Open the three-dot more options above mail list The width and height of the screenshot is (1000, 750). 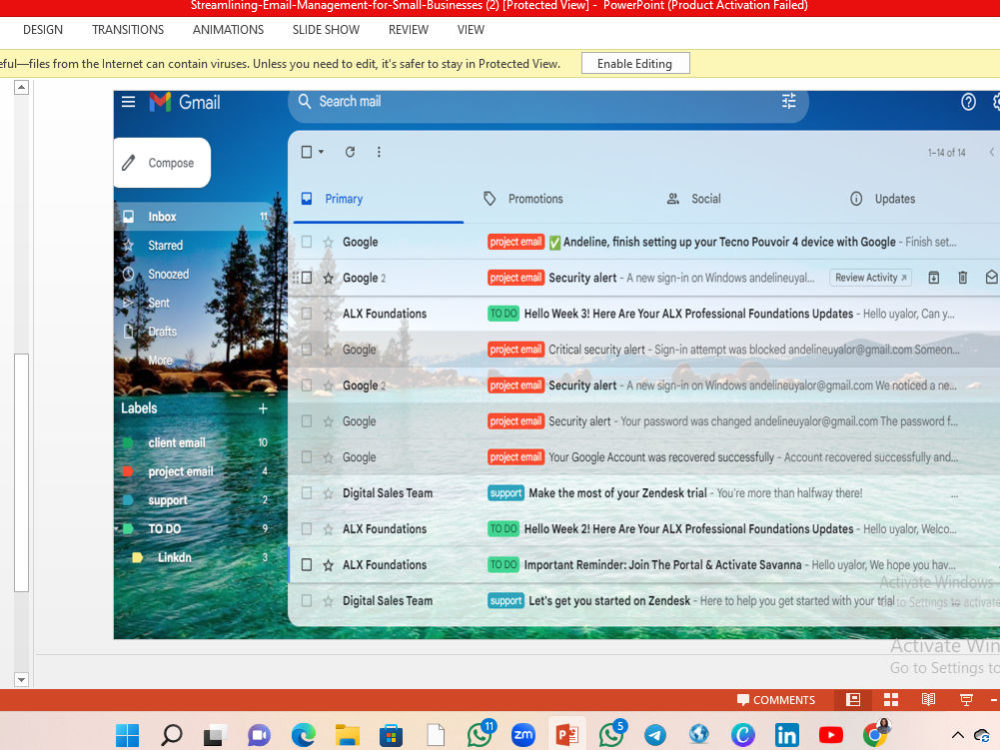click(379, 152)
